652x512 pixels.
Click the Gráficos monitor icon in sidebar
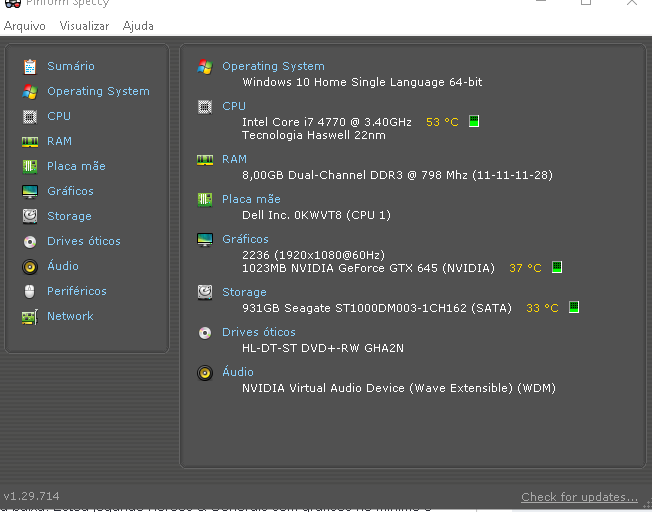coord(30,192)
